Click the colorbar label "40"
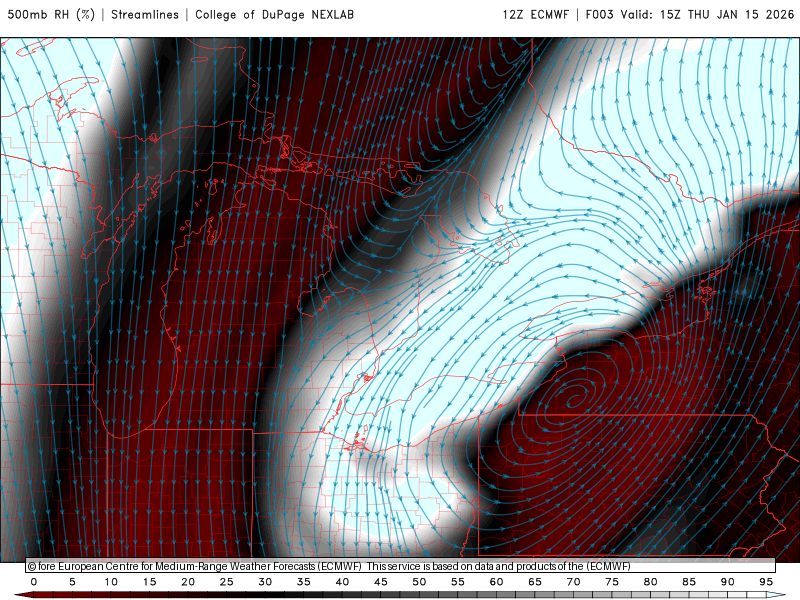Screen dimensions: 800x600 [342, 582]
